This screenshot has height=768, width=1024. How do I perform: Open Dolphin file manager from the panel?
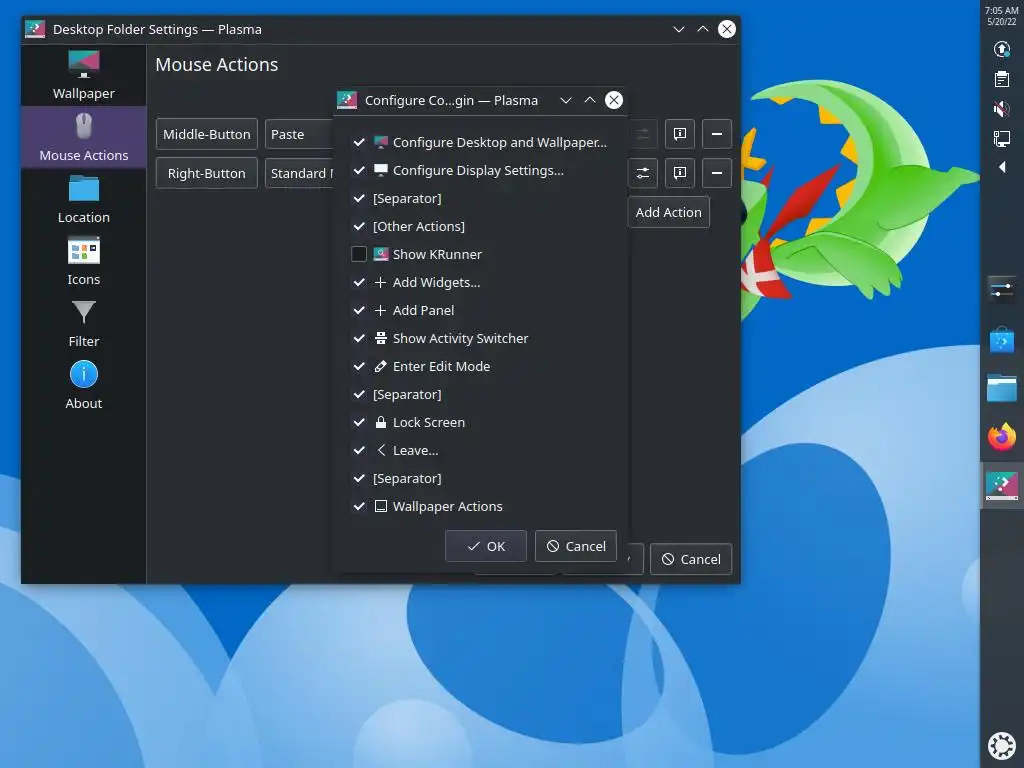[1002, 388]
